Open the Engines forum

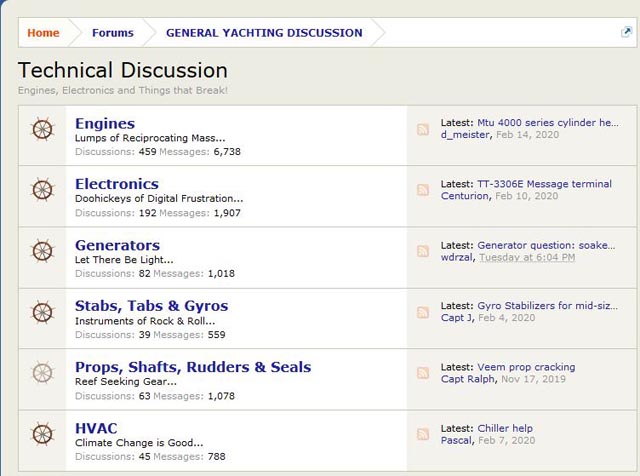pos(105,123)
